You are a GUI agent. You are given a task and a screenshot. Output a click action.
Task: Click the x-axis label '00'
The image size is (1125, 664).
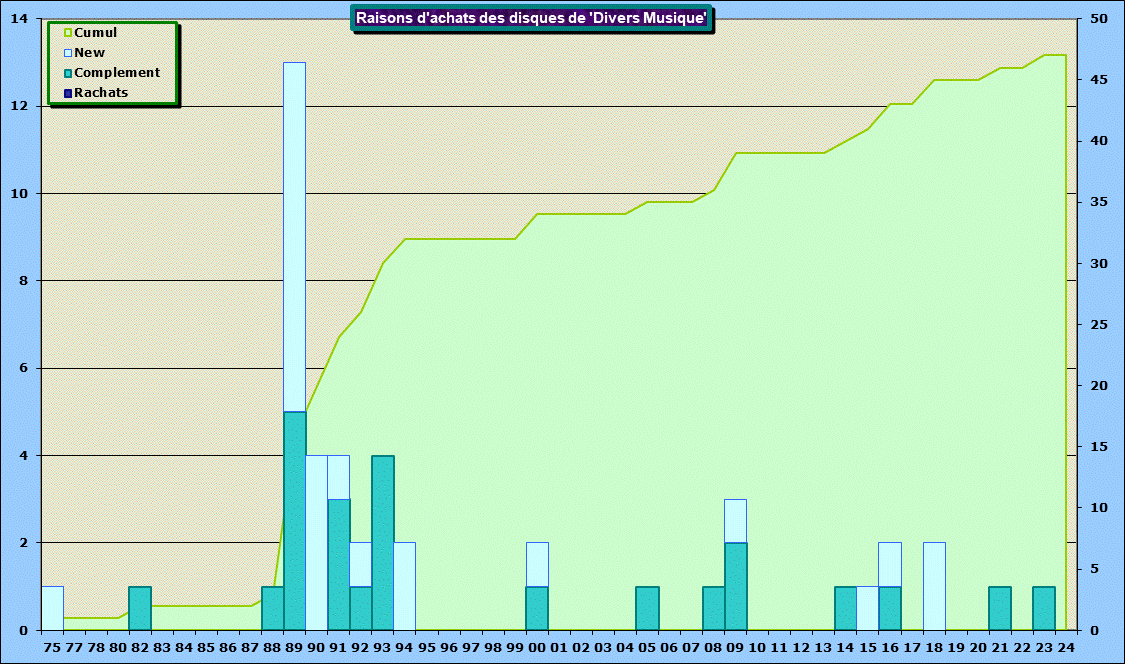tap(537, 648)
